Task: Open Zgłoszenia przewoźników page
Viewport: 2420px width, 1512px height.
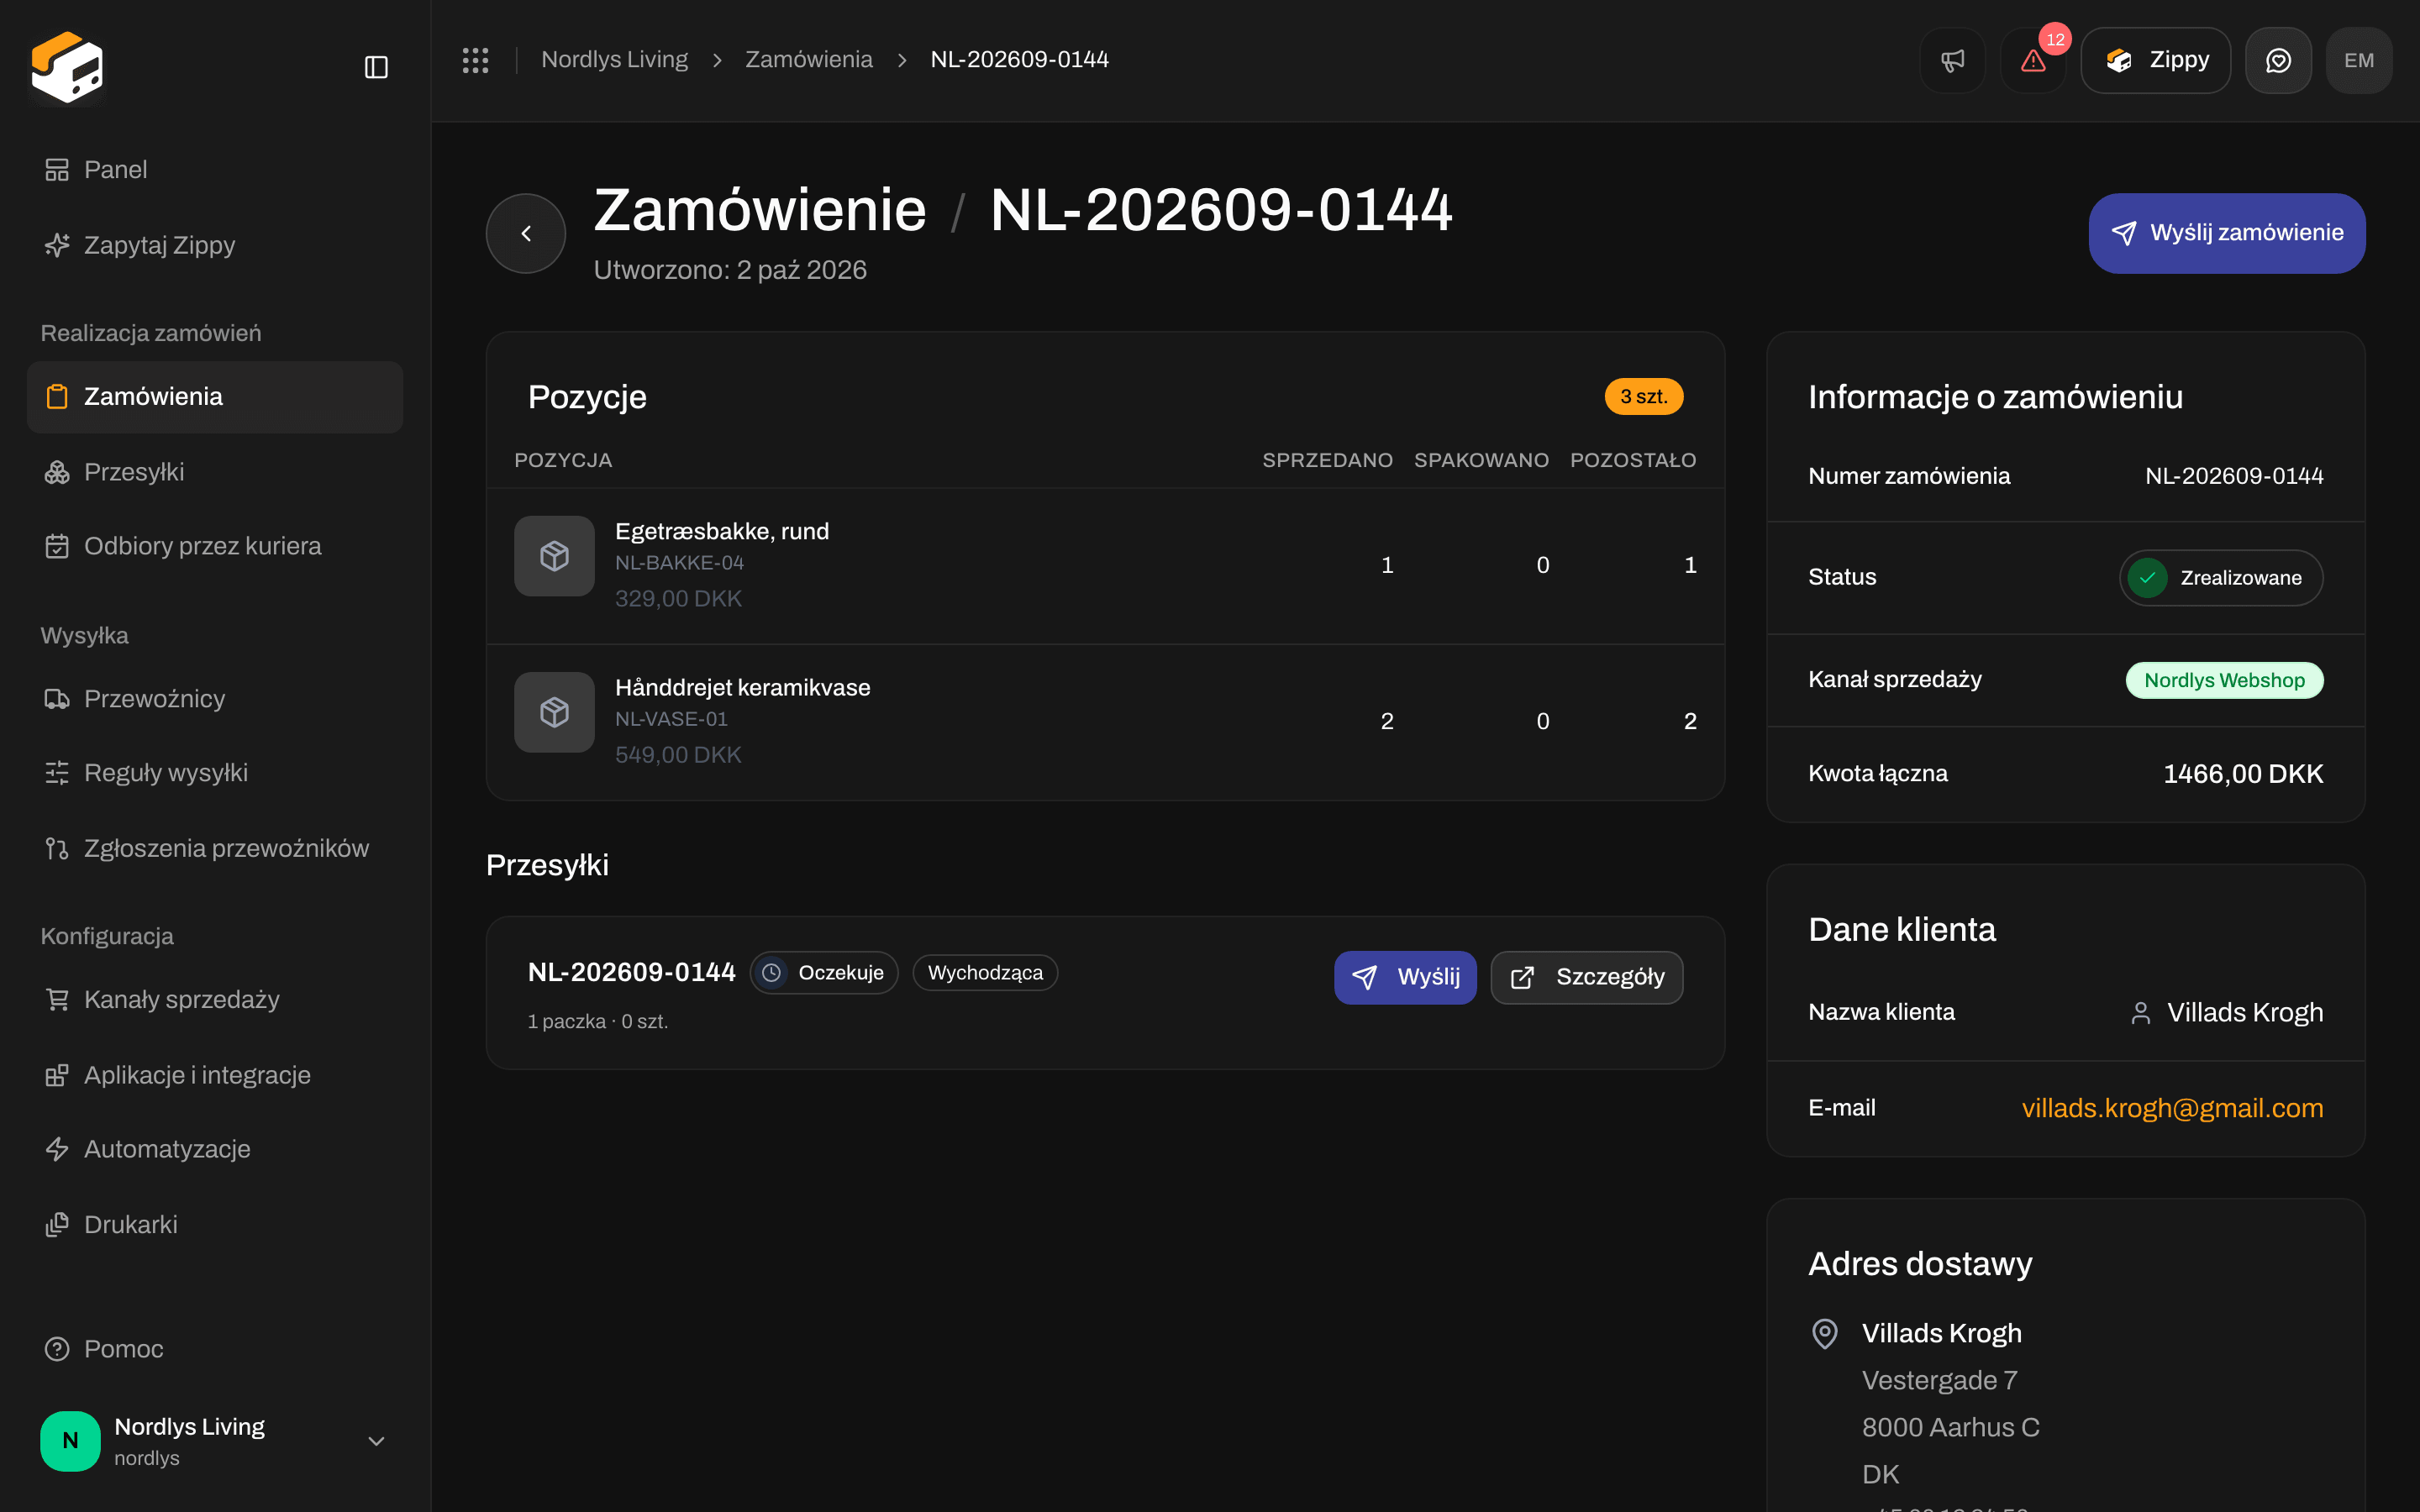Action: pos(215,848)
